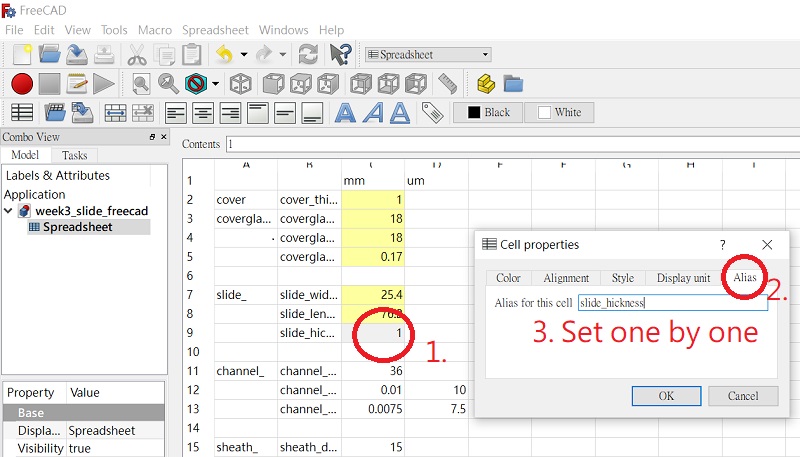Merge the selected cells
This screenshot has height=457, width=800.
tap(115, 113)
